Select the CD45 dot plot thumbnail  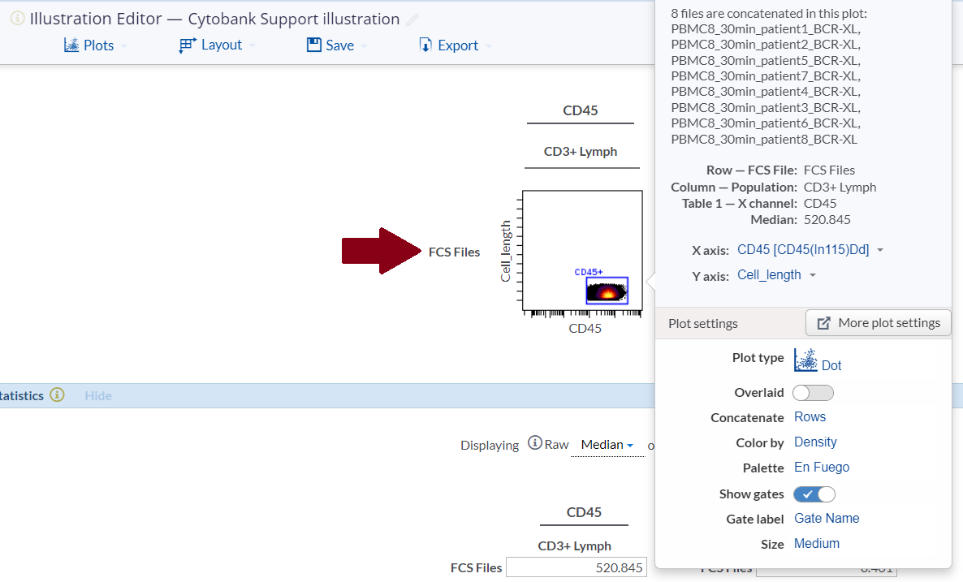point(582,255)
